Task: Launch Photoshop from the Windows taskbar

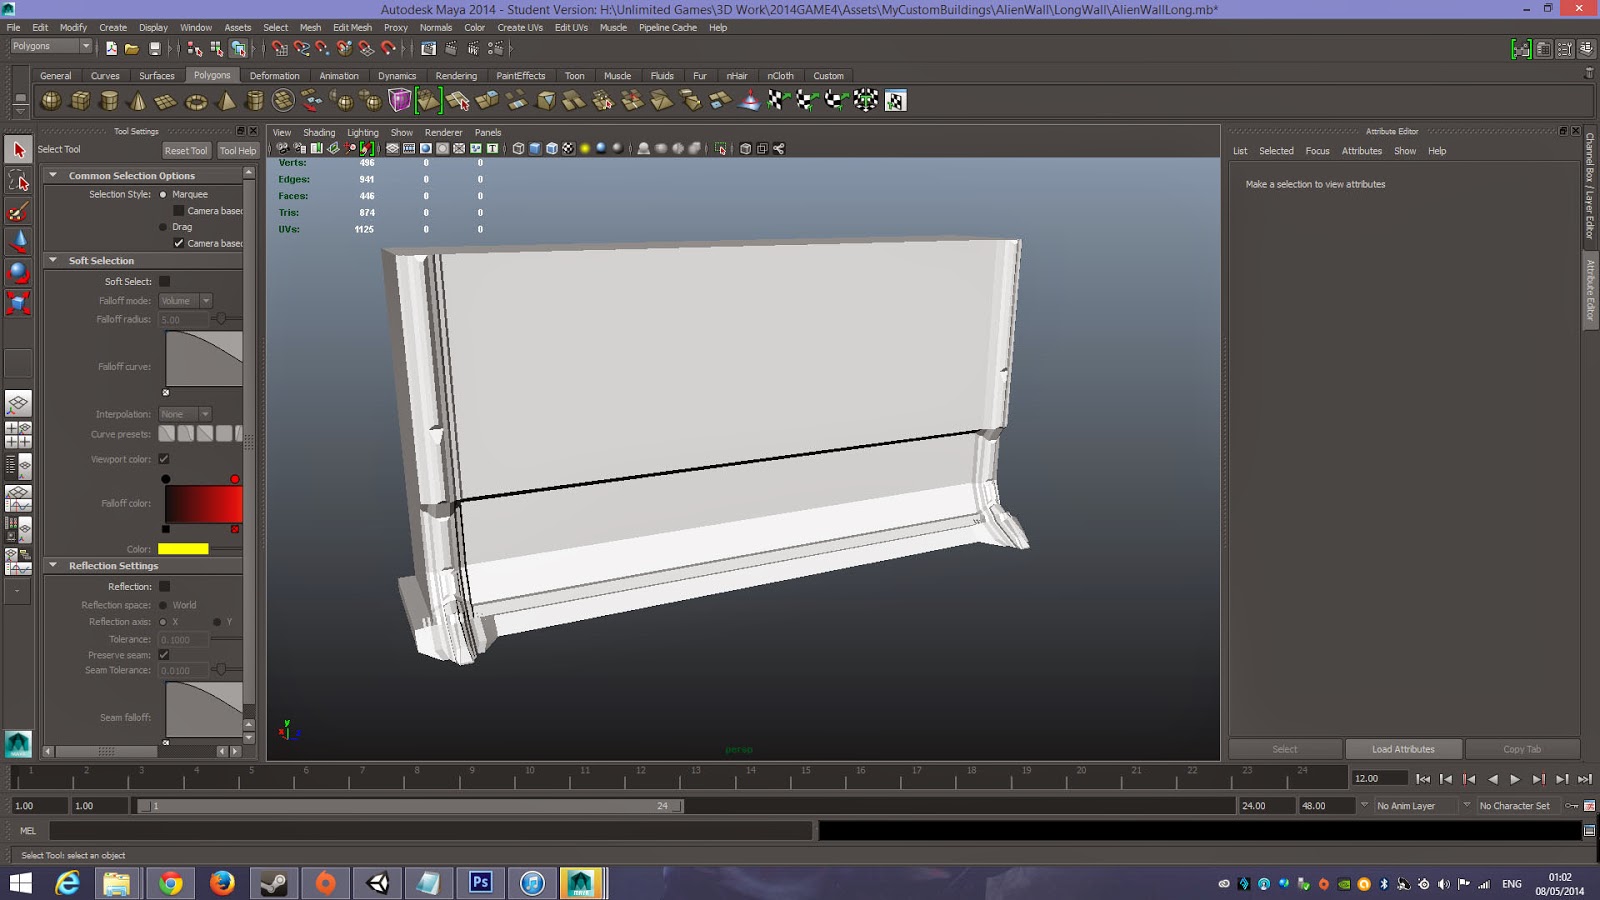Action: pyautogui.click(x=480, y=882)
